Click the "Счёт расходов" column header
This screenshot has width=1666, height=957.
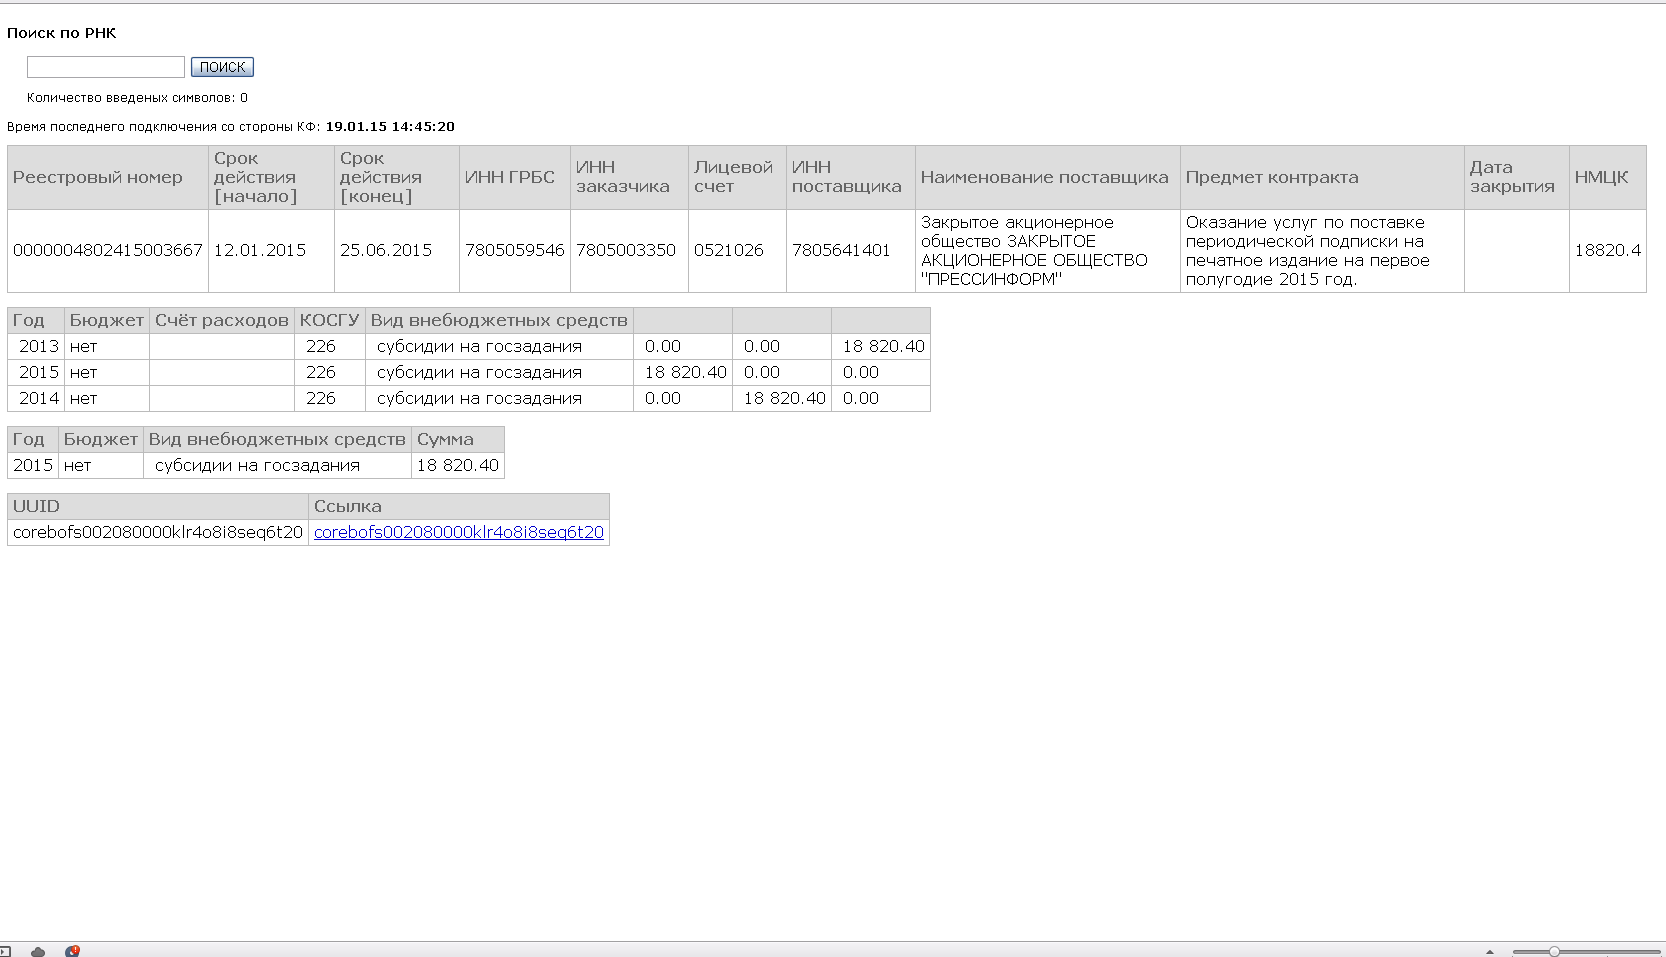(221, 320)
